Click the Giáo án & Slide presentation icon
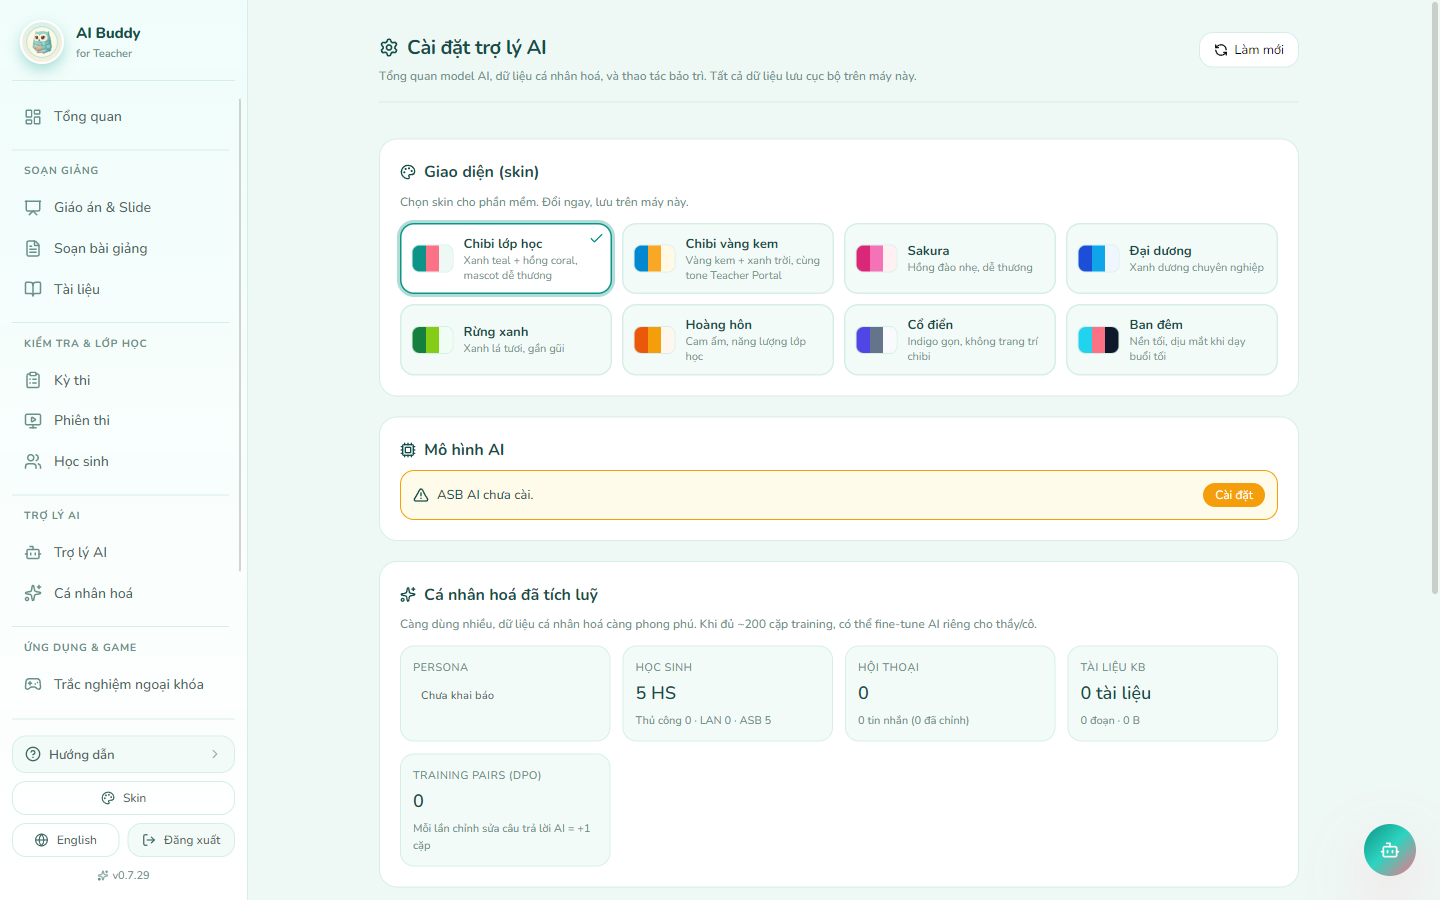Screen dimensions: 1440x900 click(x=33, y=208)
